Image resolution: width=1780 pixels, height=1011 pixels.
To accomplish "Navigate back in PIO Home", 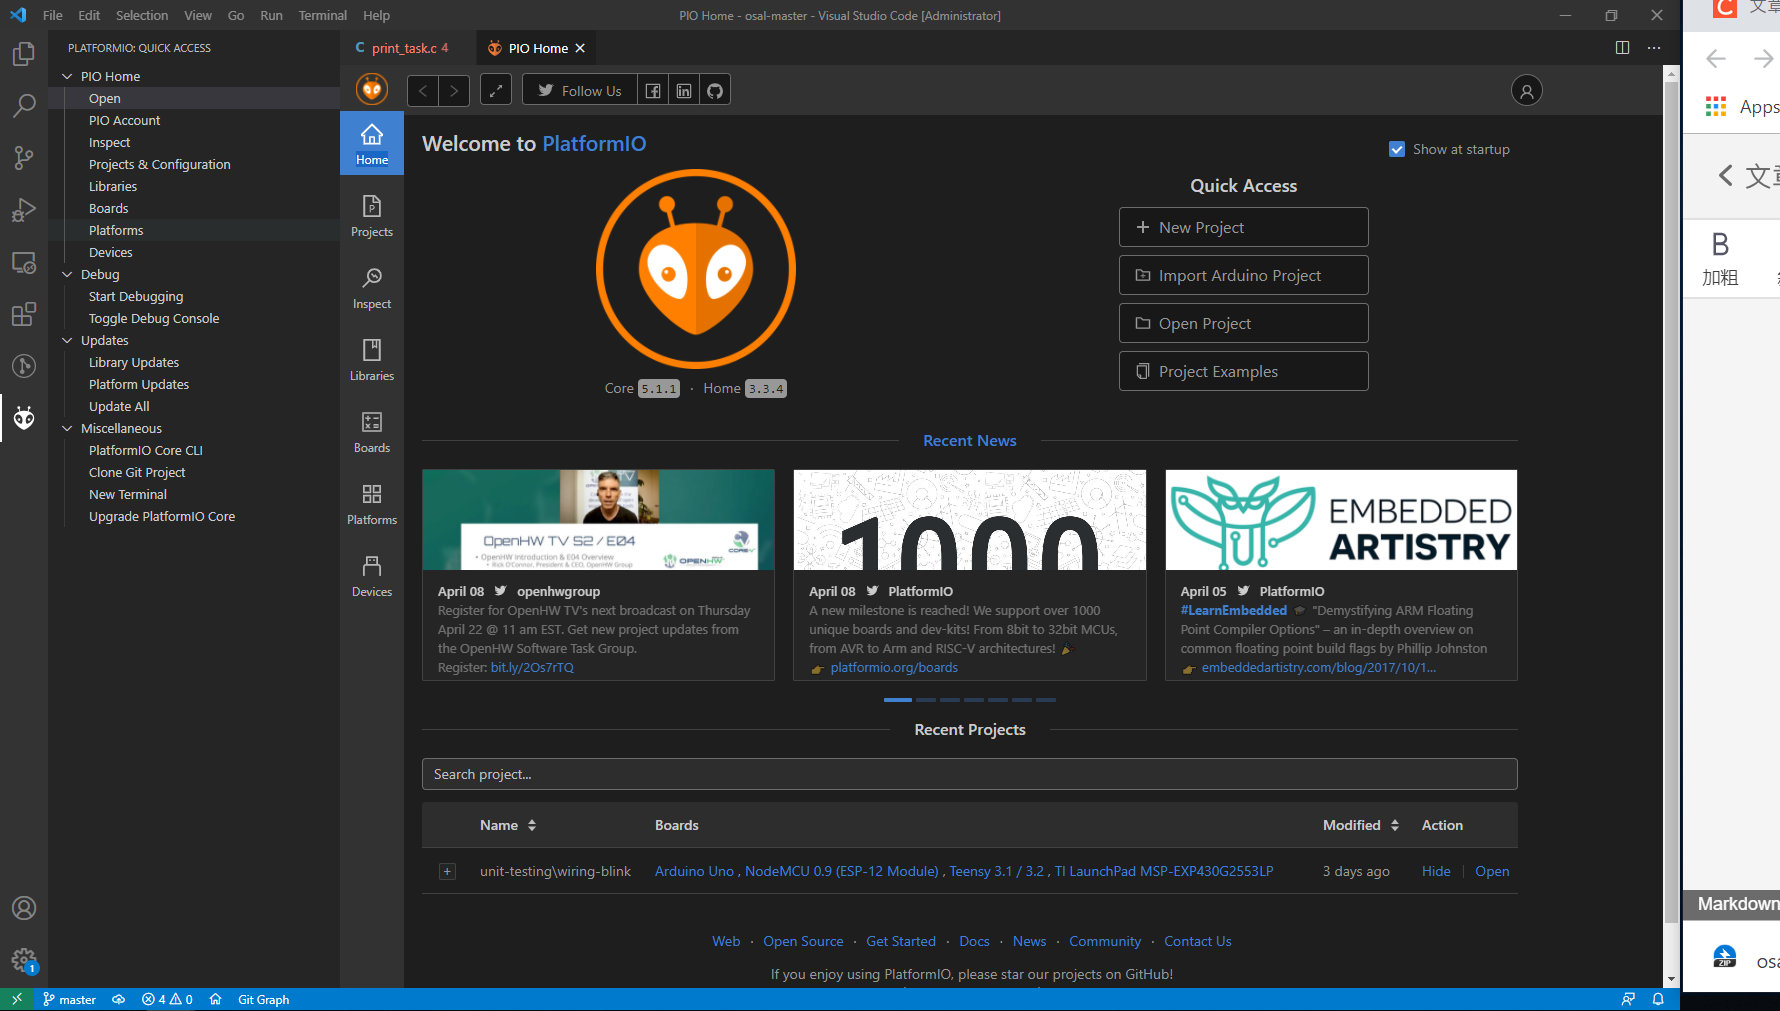I will click(x=423, y=91).
